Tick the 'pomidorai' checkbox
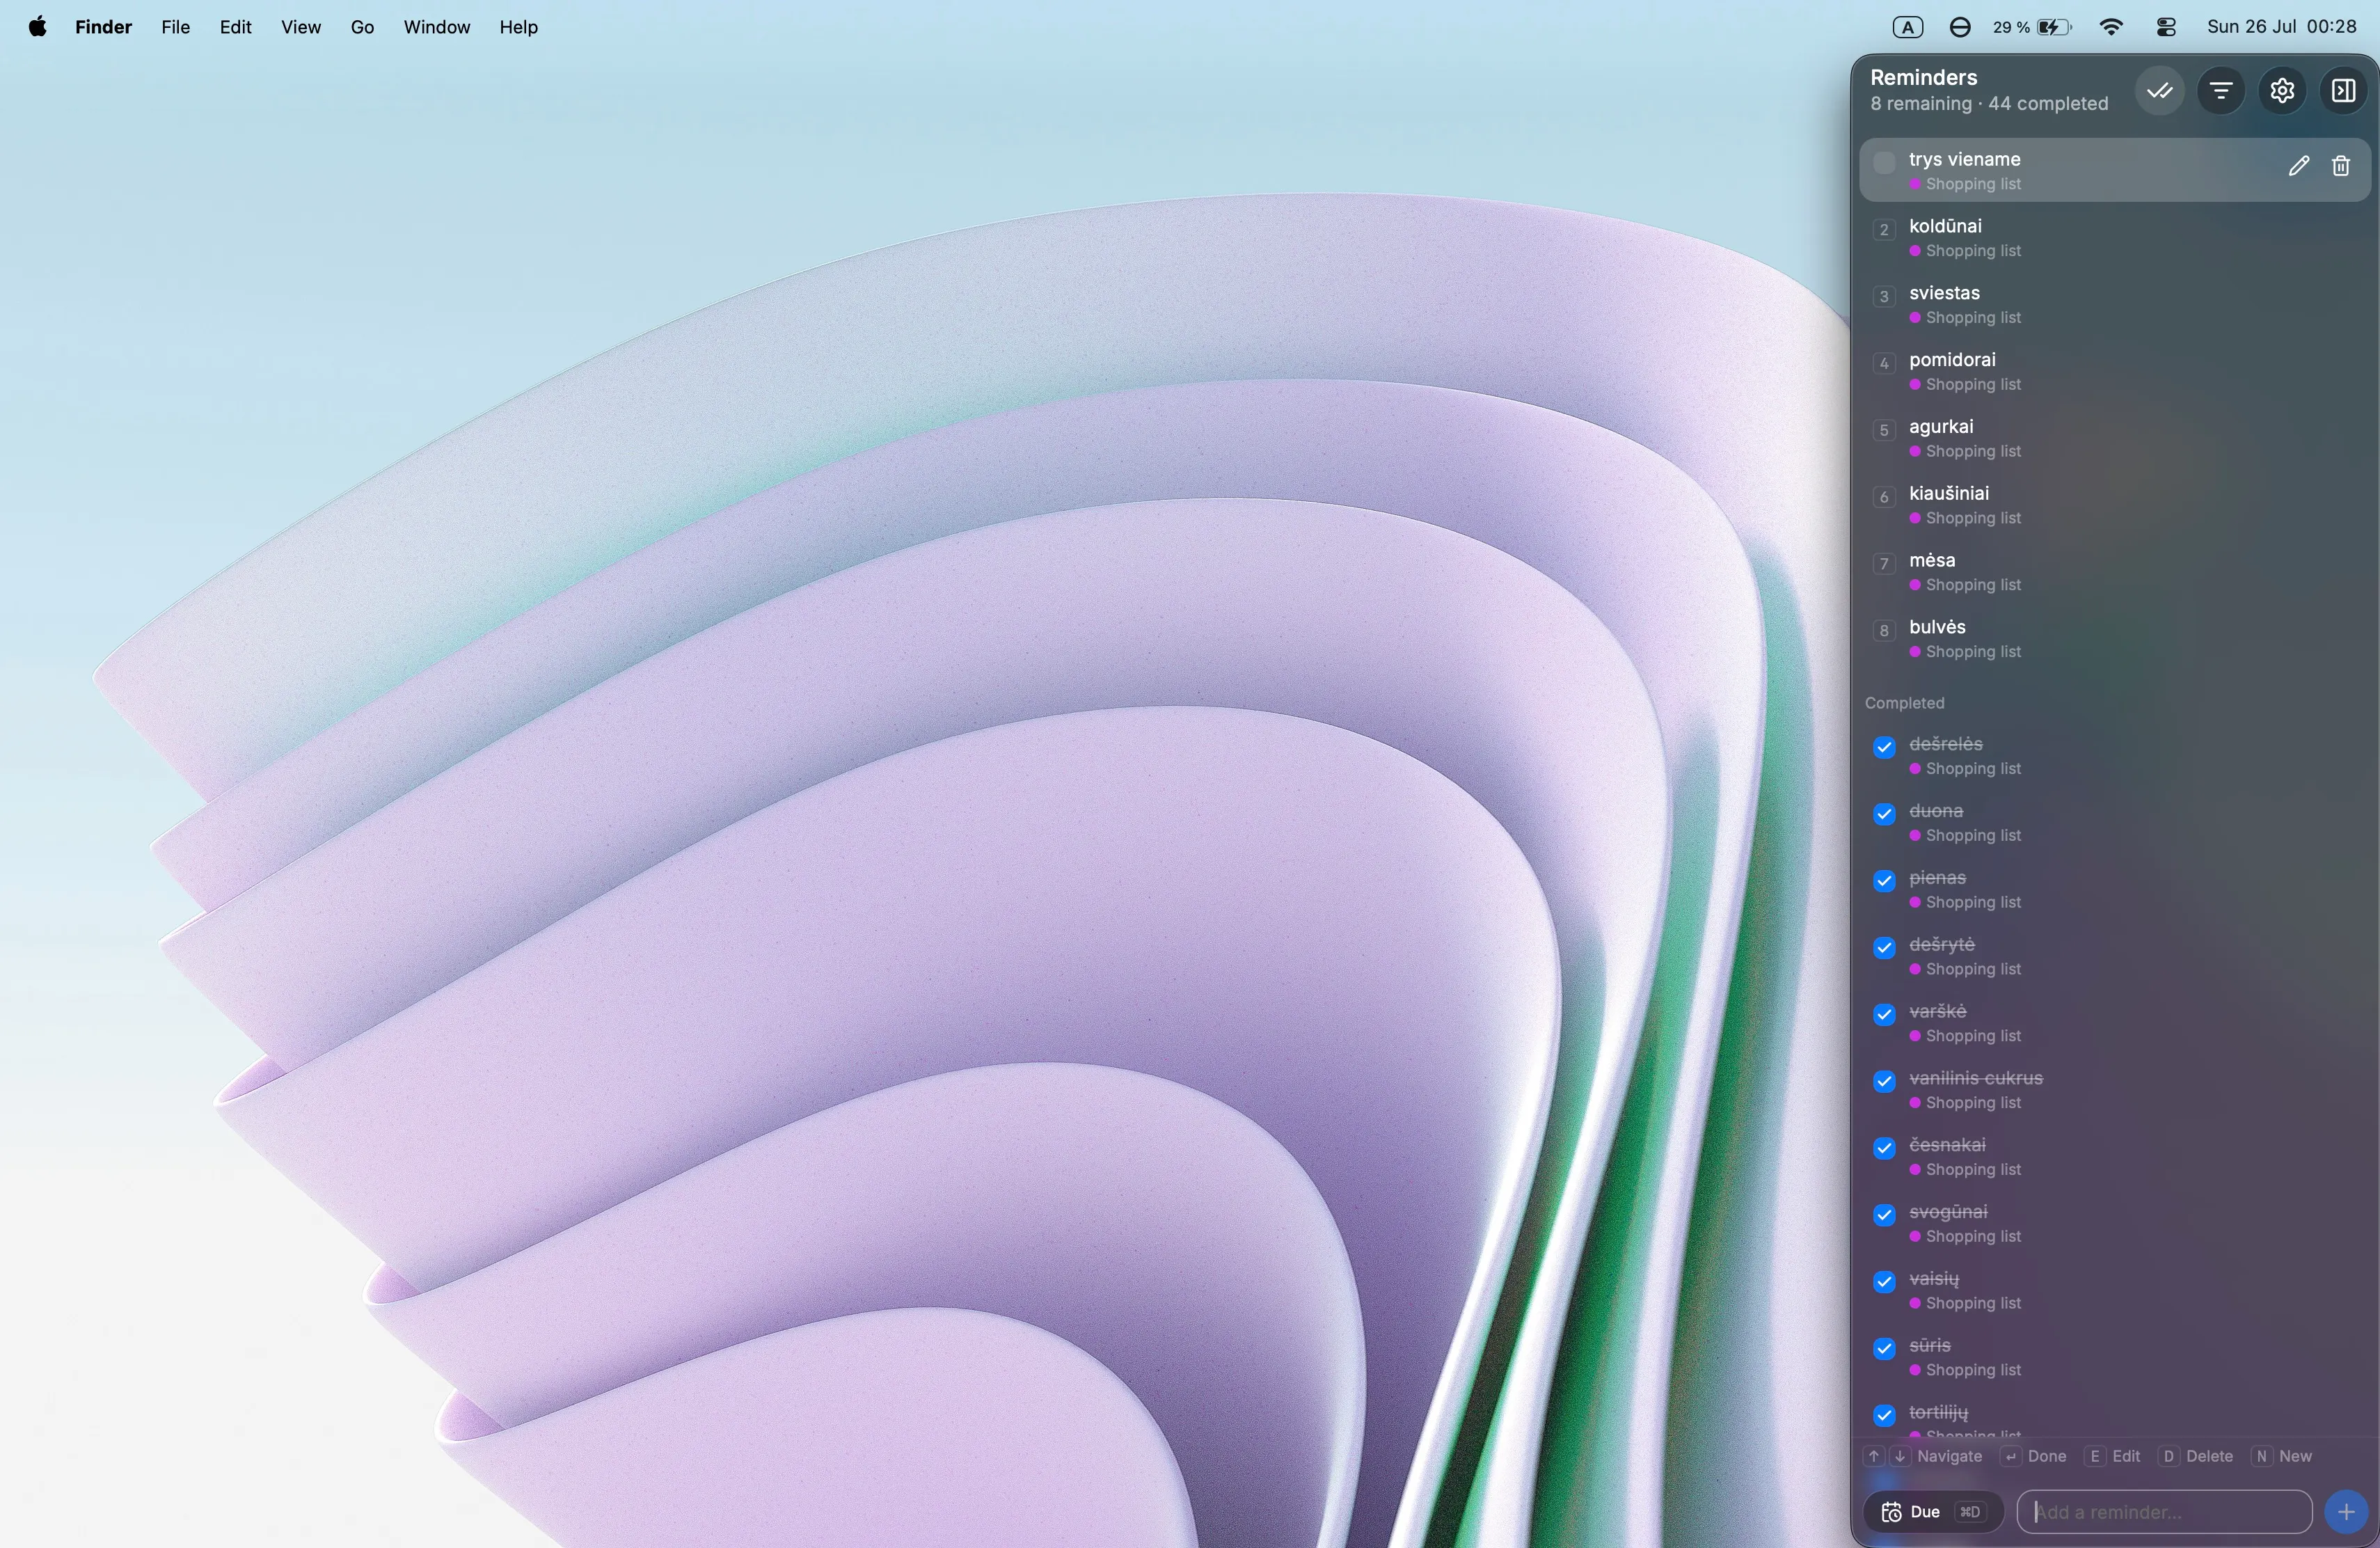The height and width of the screenshot is (1548, 2380). tap(1884, 363)
